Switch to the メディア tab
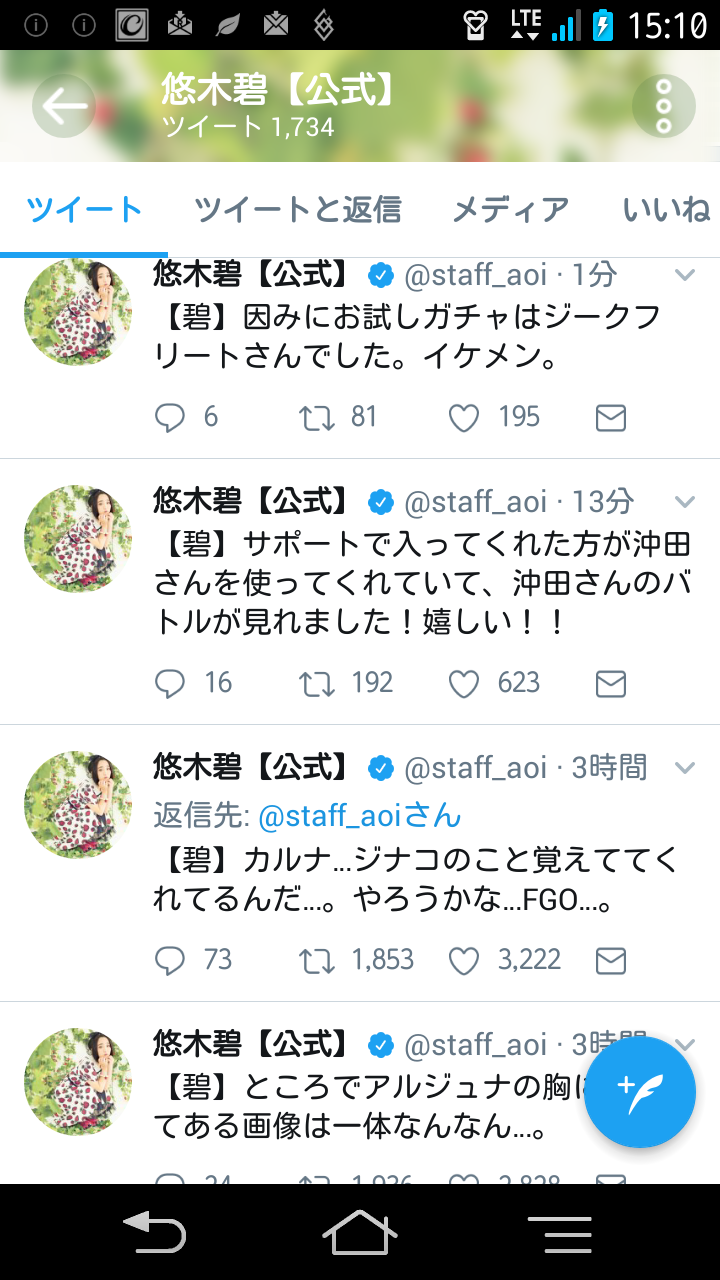 [510, 210]
